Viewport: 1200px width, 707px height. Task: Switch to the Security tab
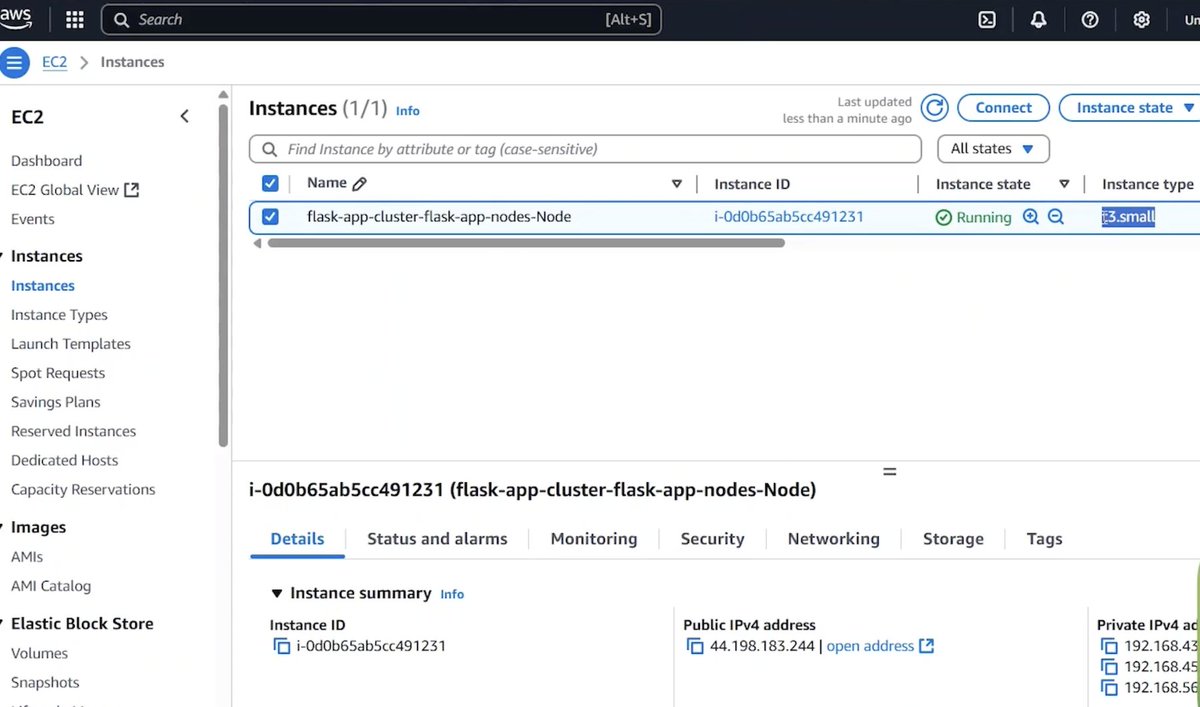712,539
